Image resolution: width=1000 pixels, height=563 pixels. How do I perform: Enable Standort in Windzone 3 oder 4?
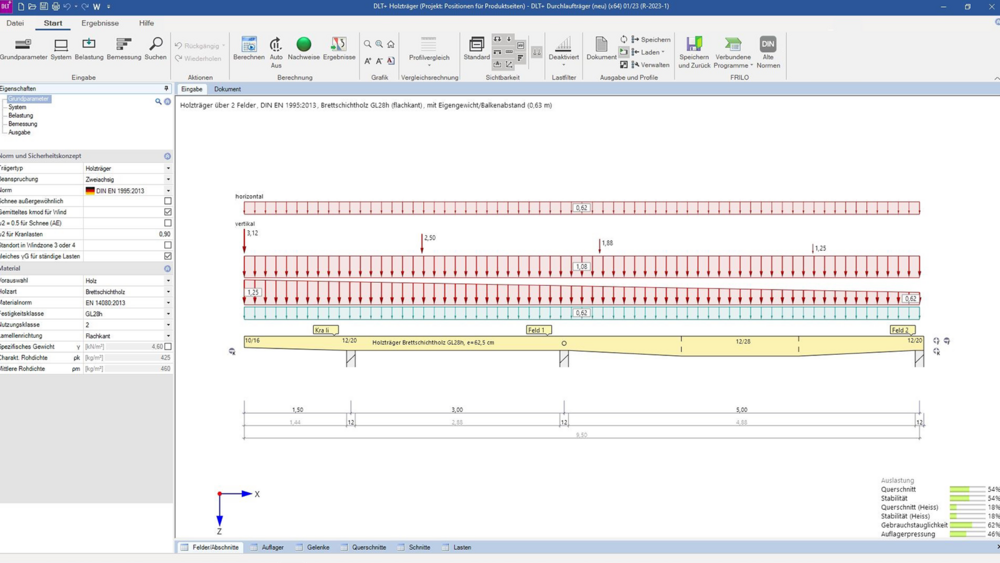coord(168,245)
